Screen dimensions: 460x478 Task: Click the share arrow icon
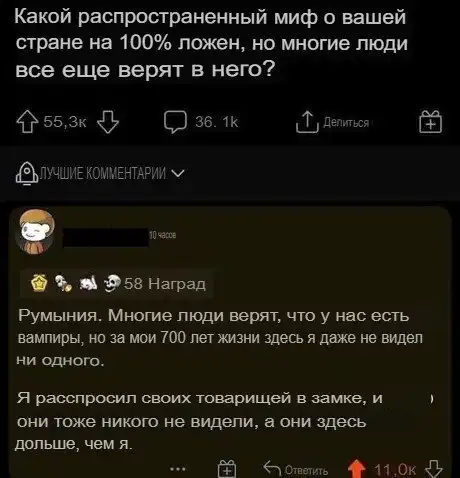[307, 122]
